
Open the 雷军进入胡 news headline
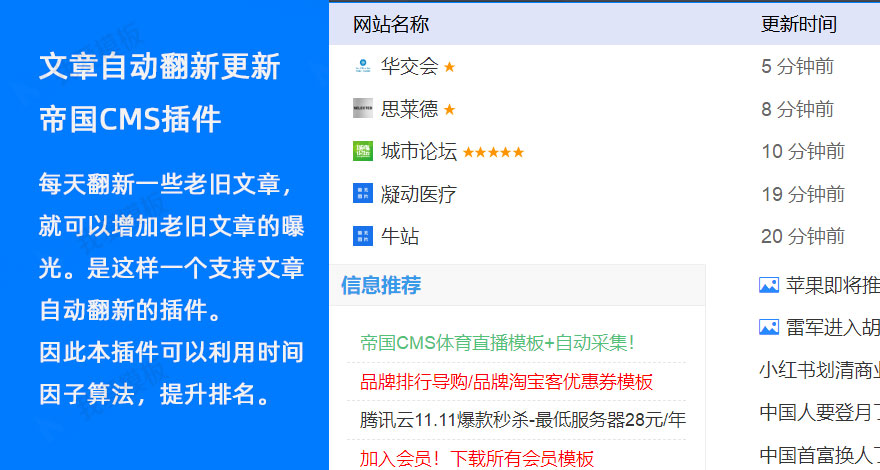832,327
